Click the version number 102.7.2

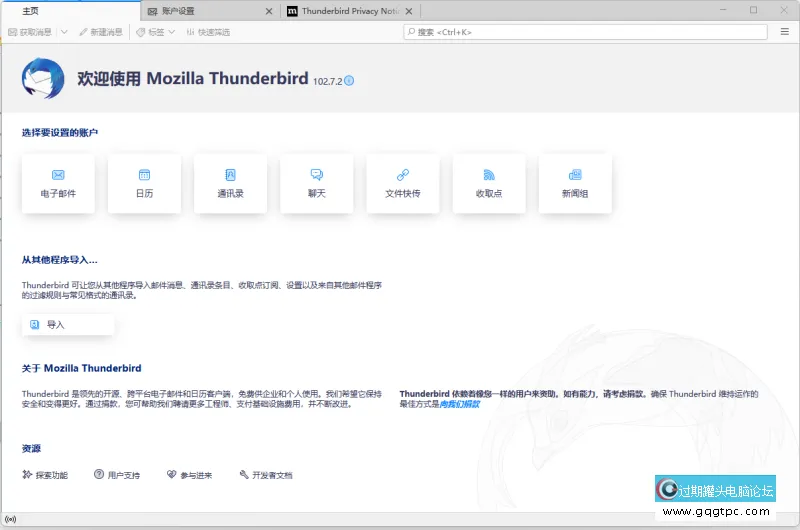point(328,82)
